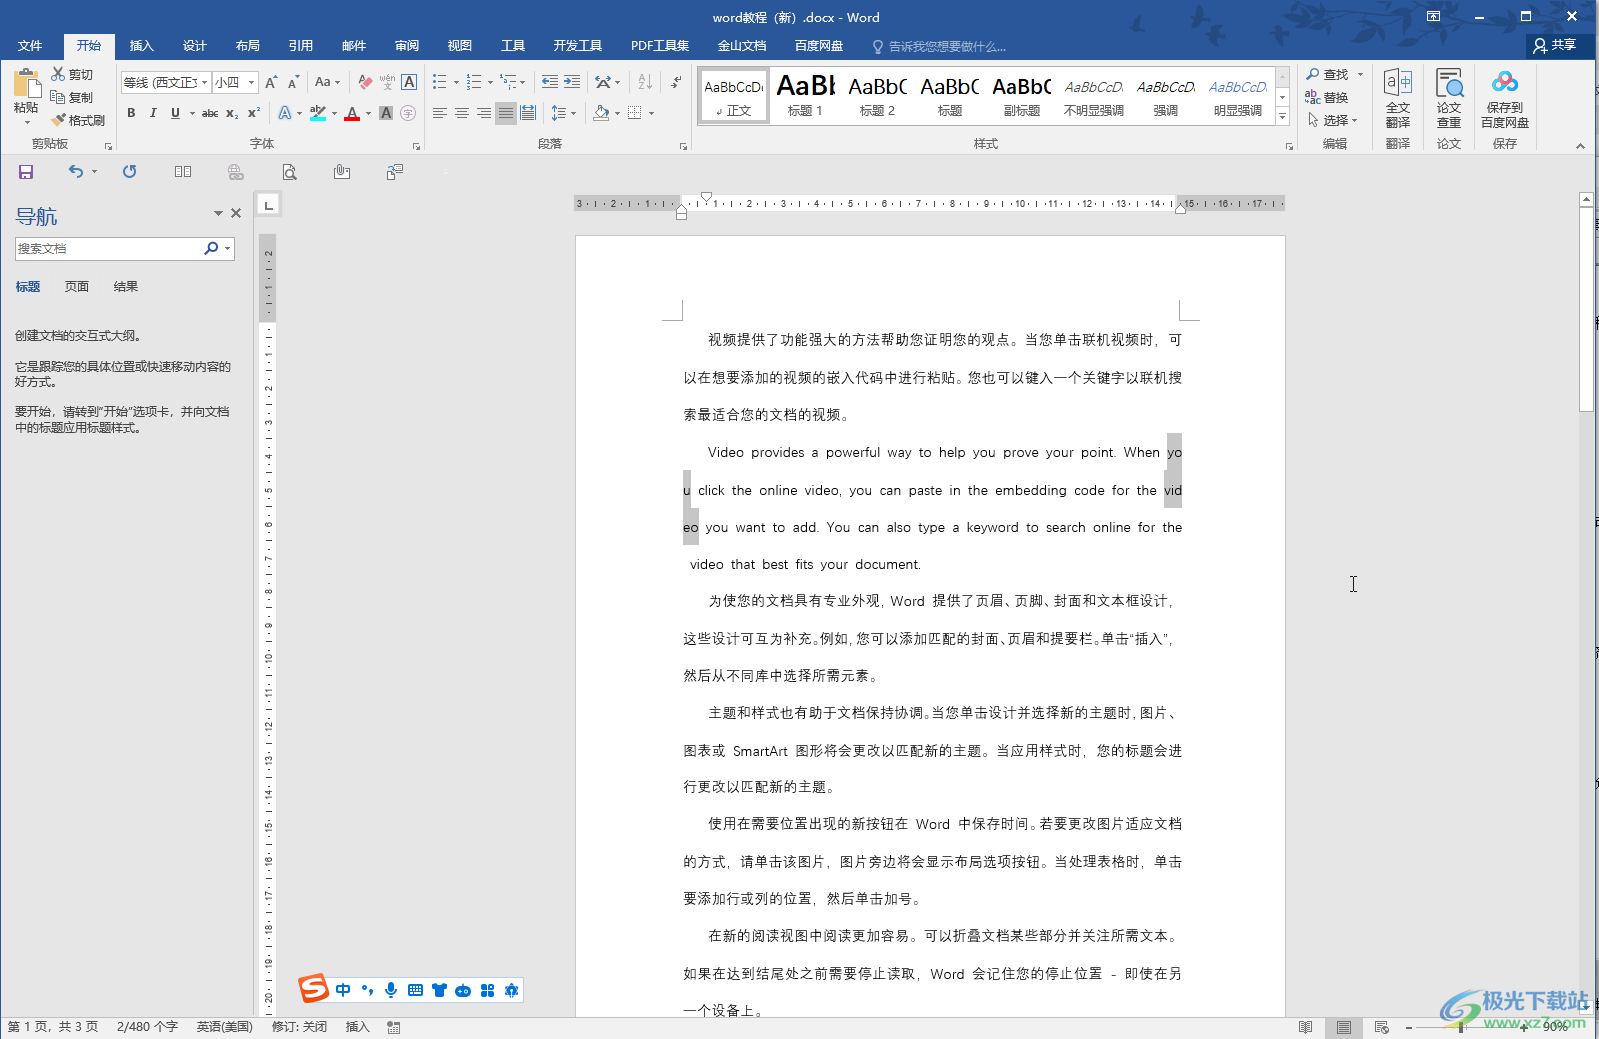Viewport: 1599px width, 1039px height.
Task: Align text right
Action: coord(484,113)
